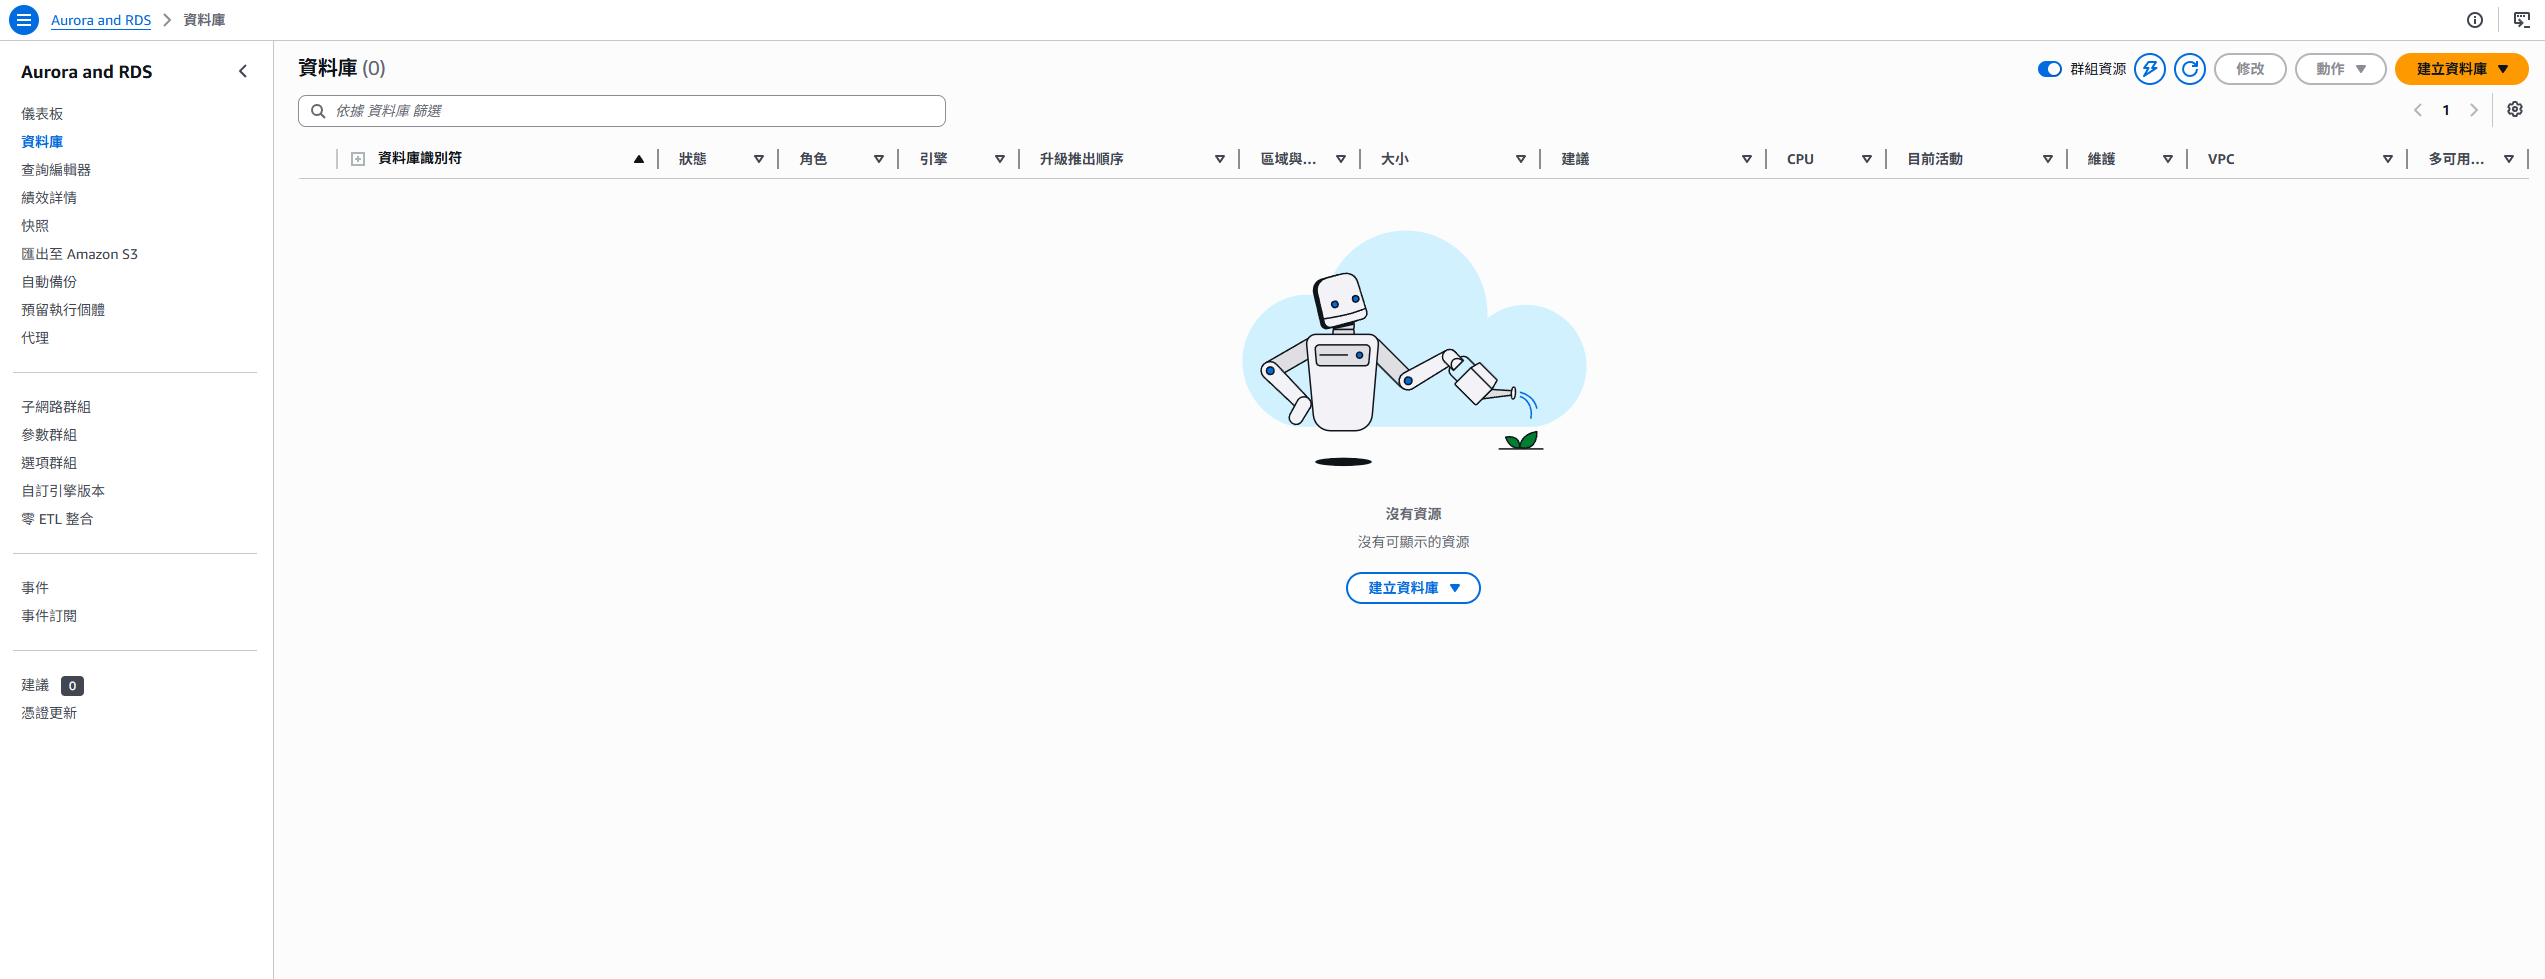The image size is (2545, 979).
Task: Open table preferences gear icon
Action: [2515, 110]
